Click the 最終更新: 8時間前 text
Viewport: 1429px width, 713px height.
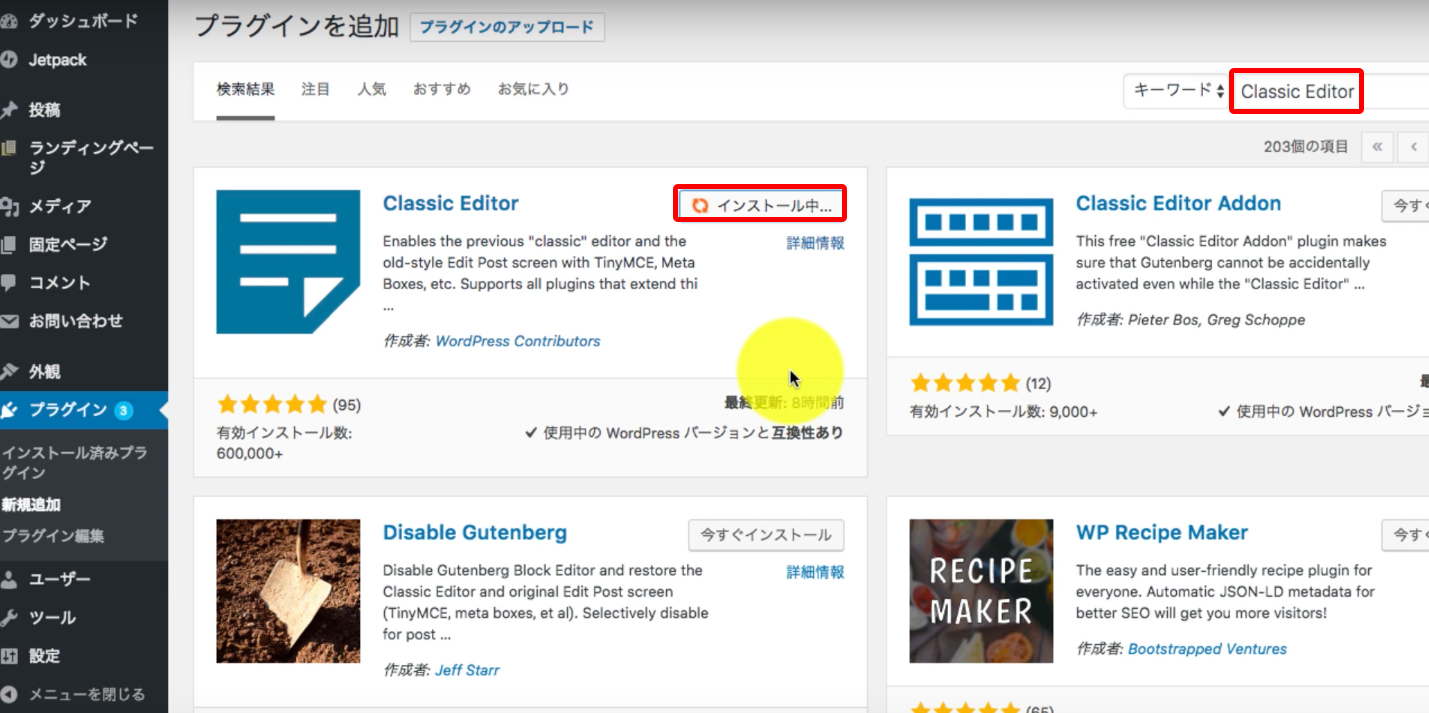784,403
